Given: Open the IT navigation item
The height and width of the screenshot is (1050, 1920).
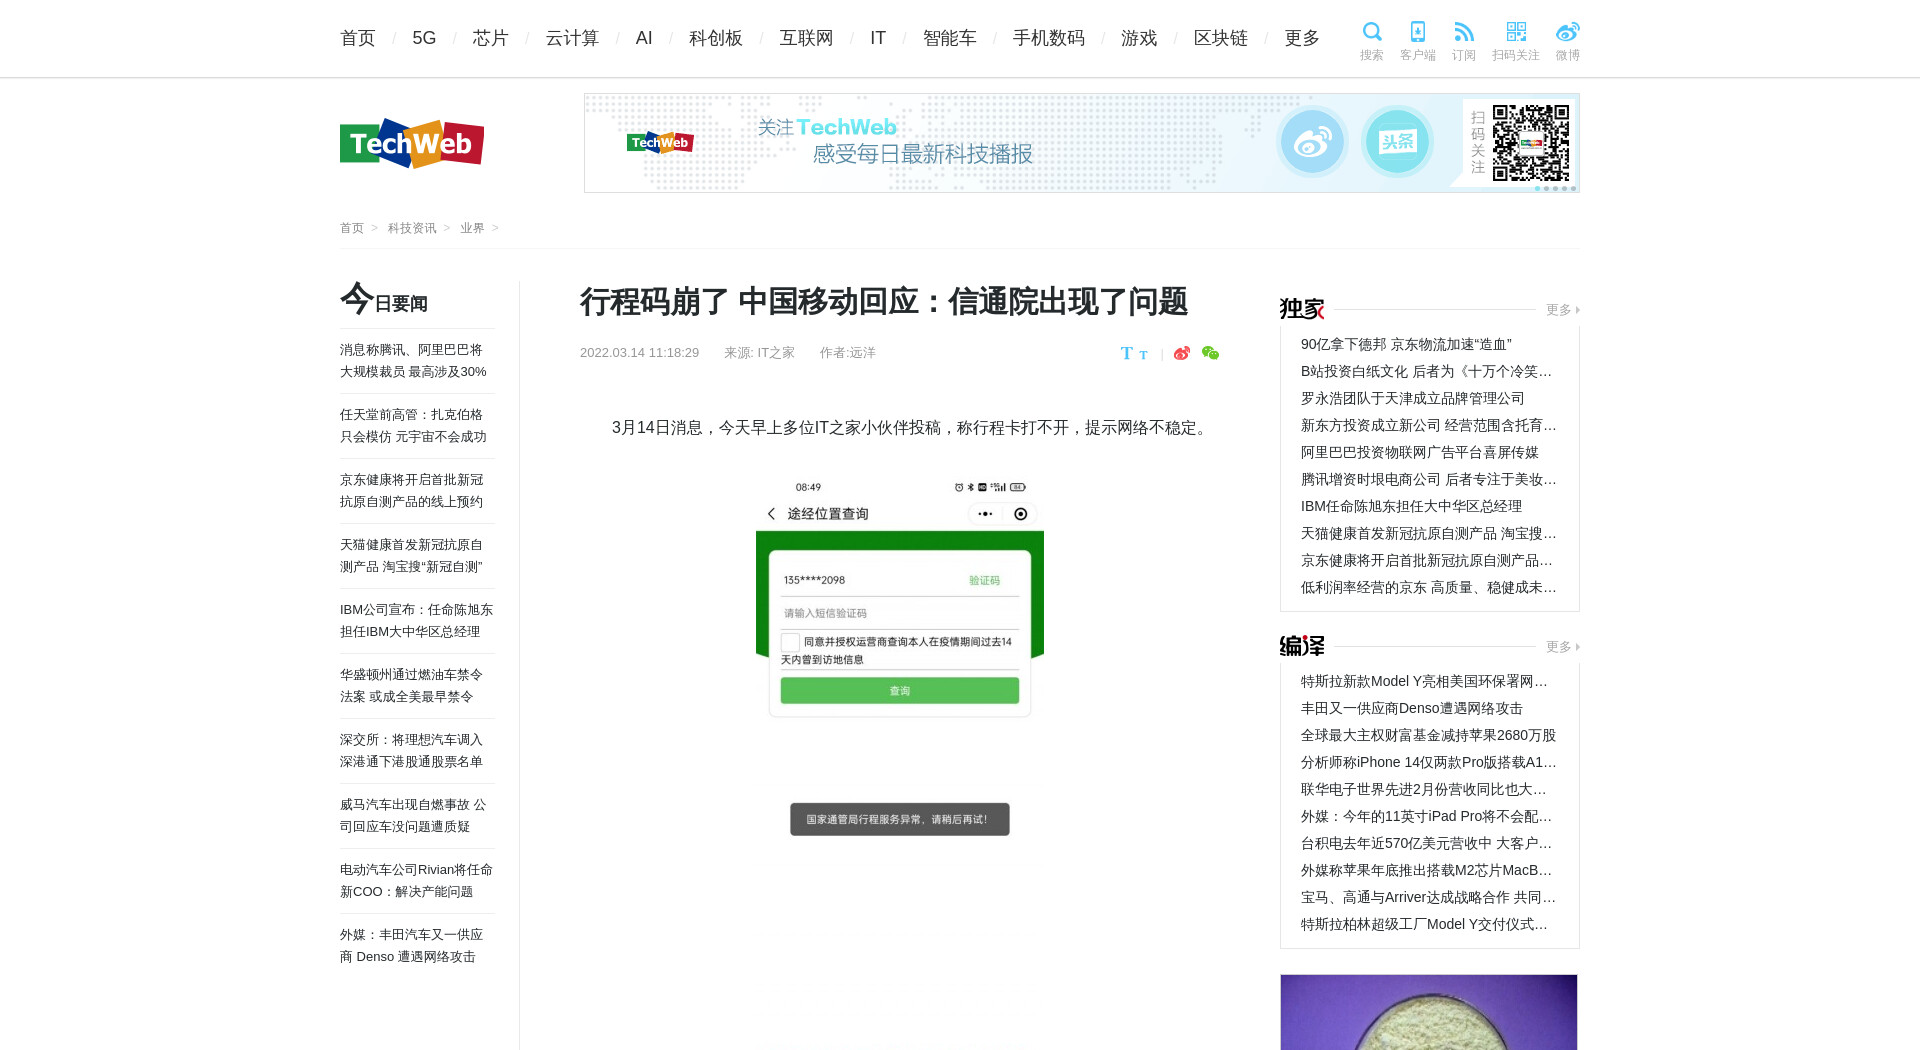Looking at the screenshot, I should (x=878, y=38).
